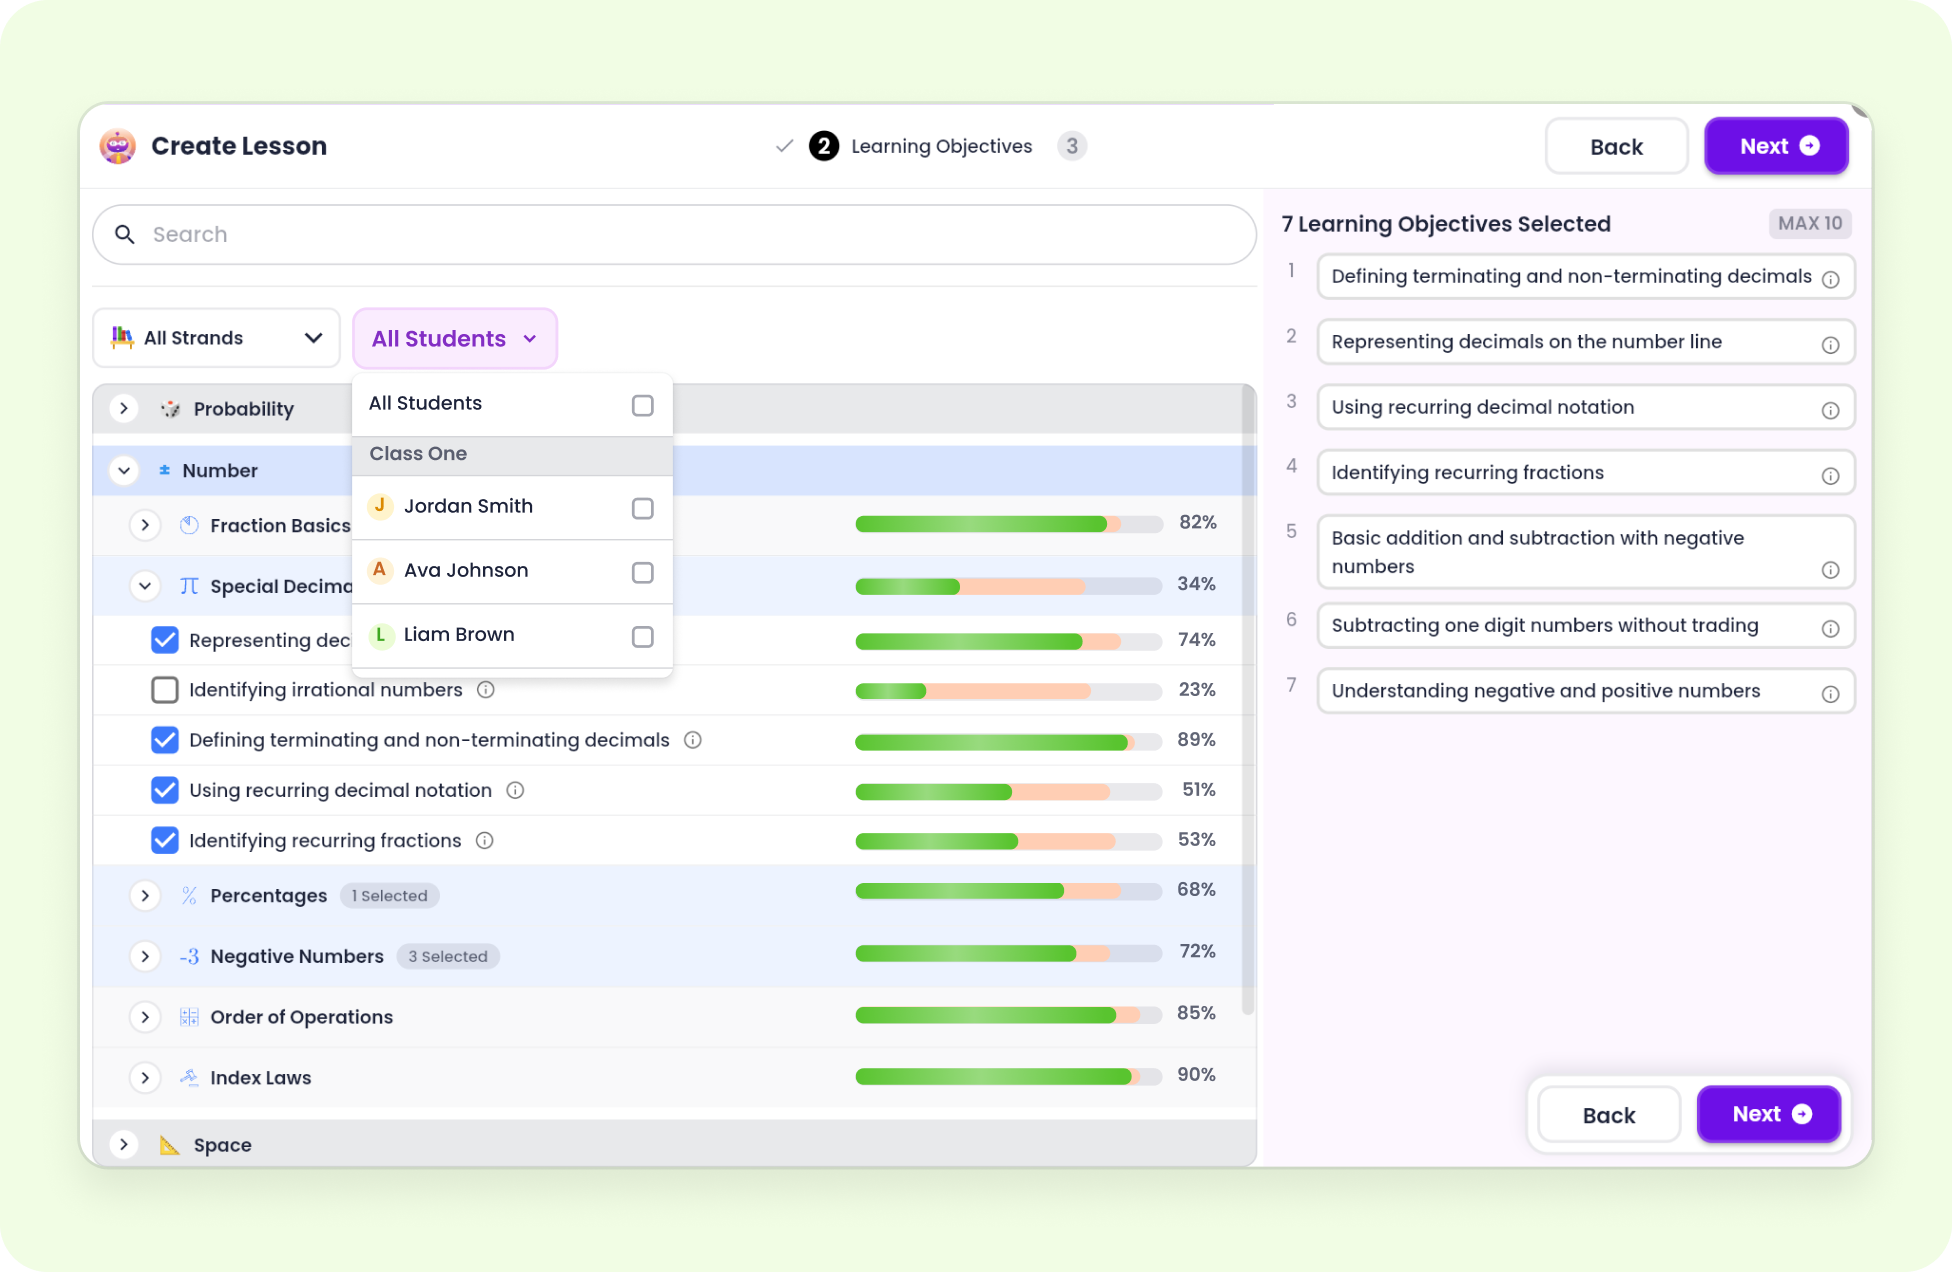1952x1272 pixels.
Task: Tick the Identifying irrational numbers checkbox
Action: [x=165, y=690]
